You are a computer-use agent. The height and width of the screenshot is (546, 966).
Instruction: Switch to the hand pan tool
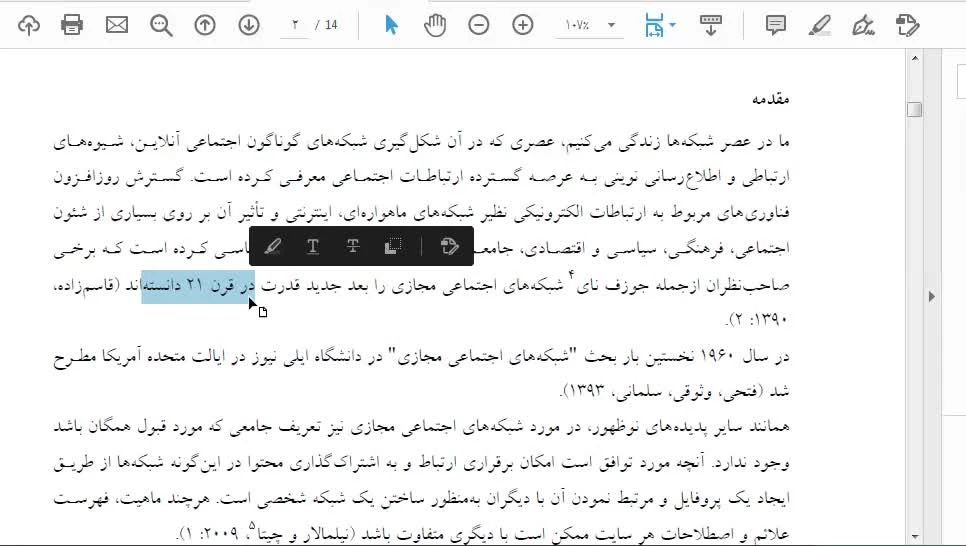435,25
